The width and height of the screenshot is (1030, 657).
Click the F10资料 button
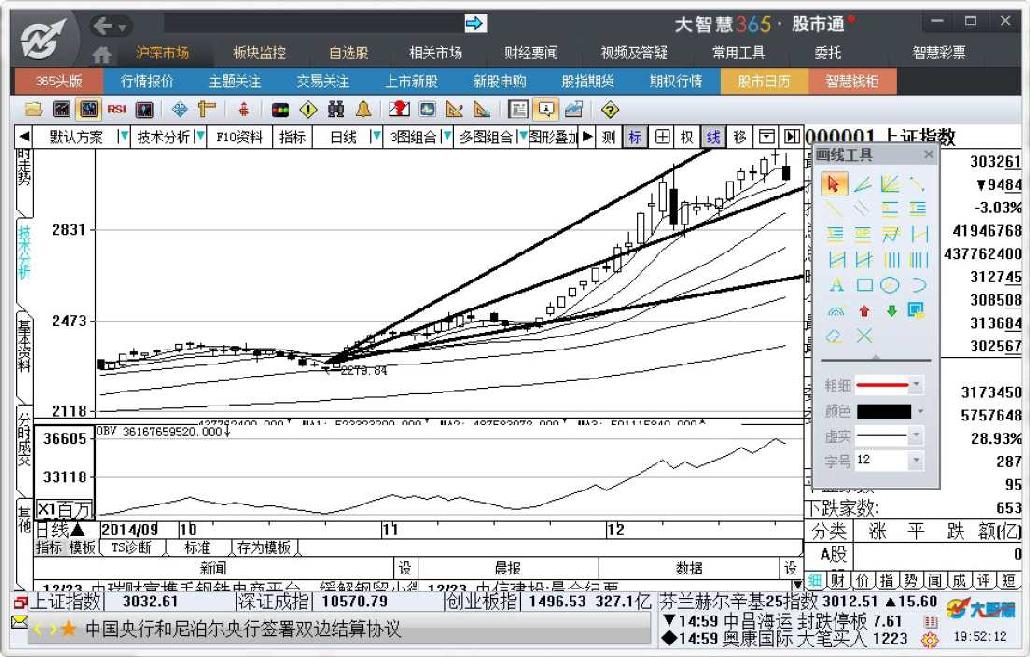pos(239,137)
